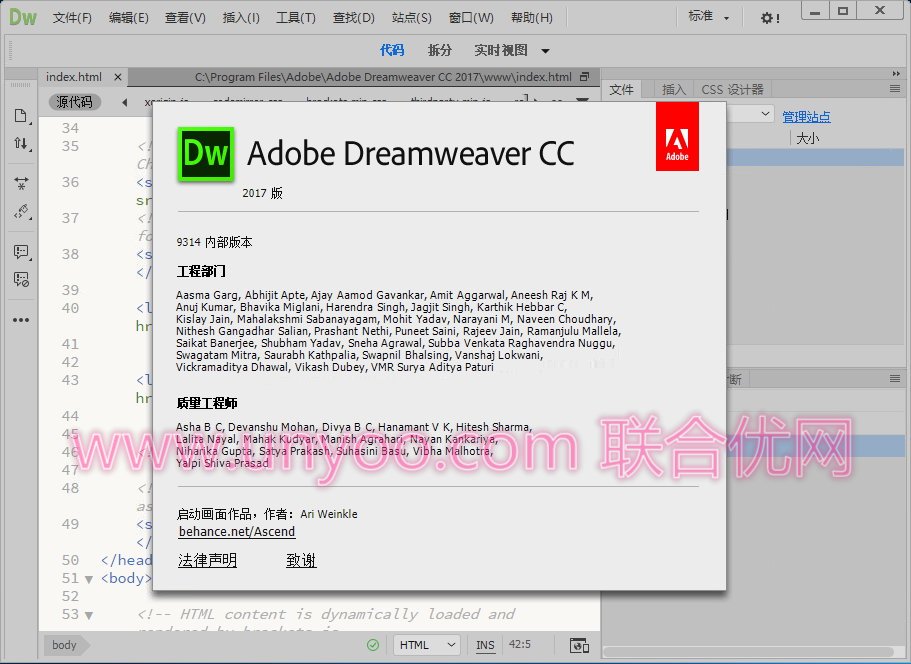Open the 工具(T) menu
Screen dimensions: 911x664
tap(296, 18)
